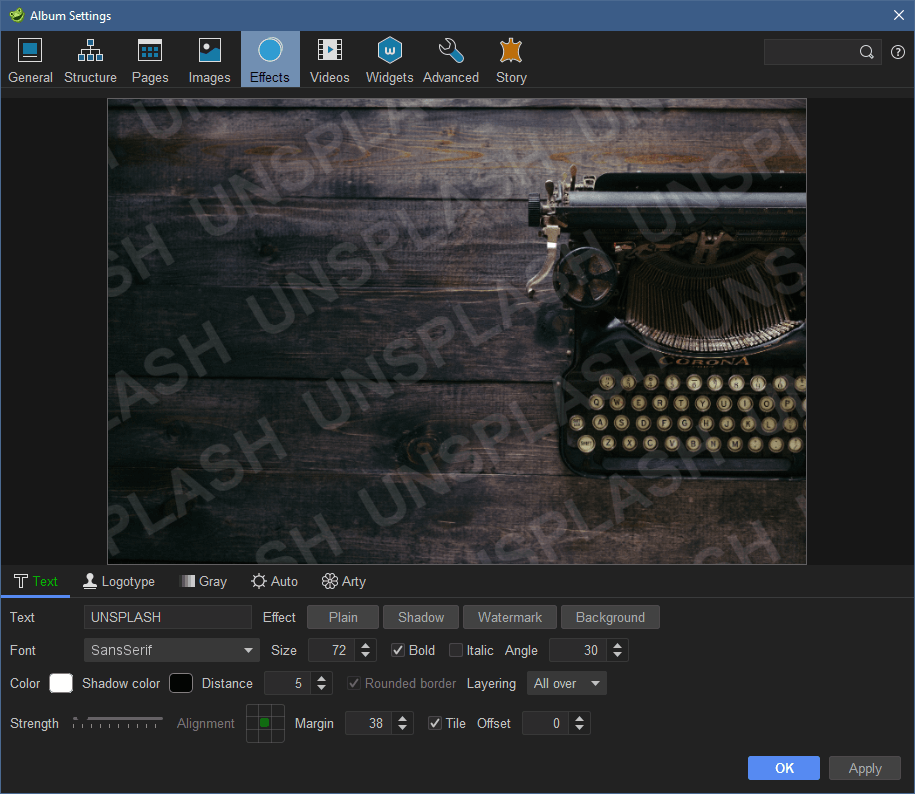
Task: Open the Story settings section
Action: (x=511, y=59)
